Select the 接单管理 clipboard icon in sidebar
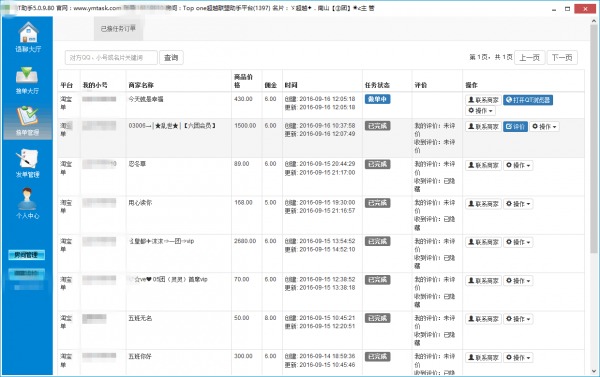This screenshot has height=377, width=600. click(27, 116)
